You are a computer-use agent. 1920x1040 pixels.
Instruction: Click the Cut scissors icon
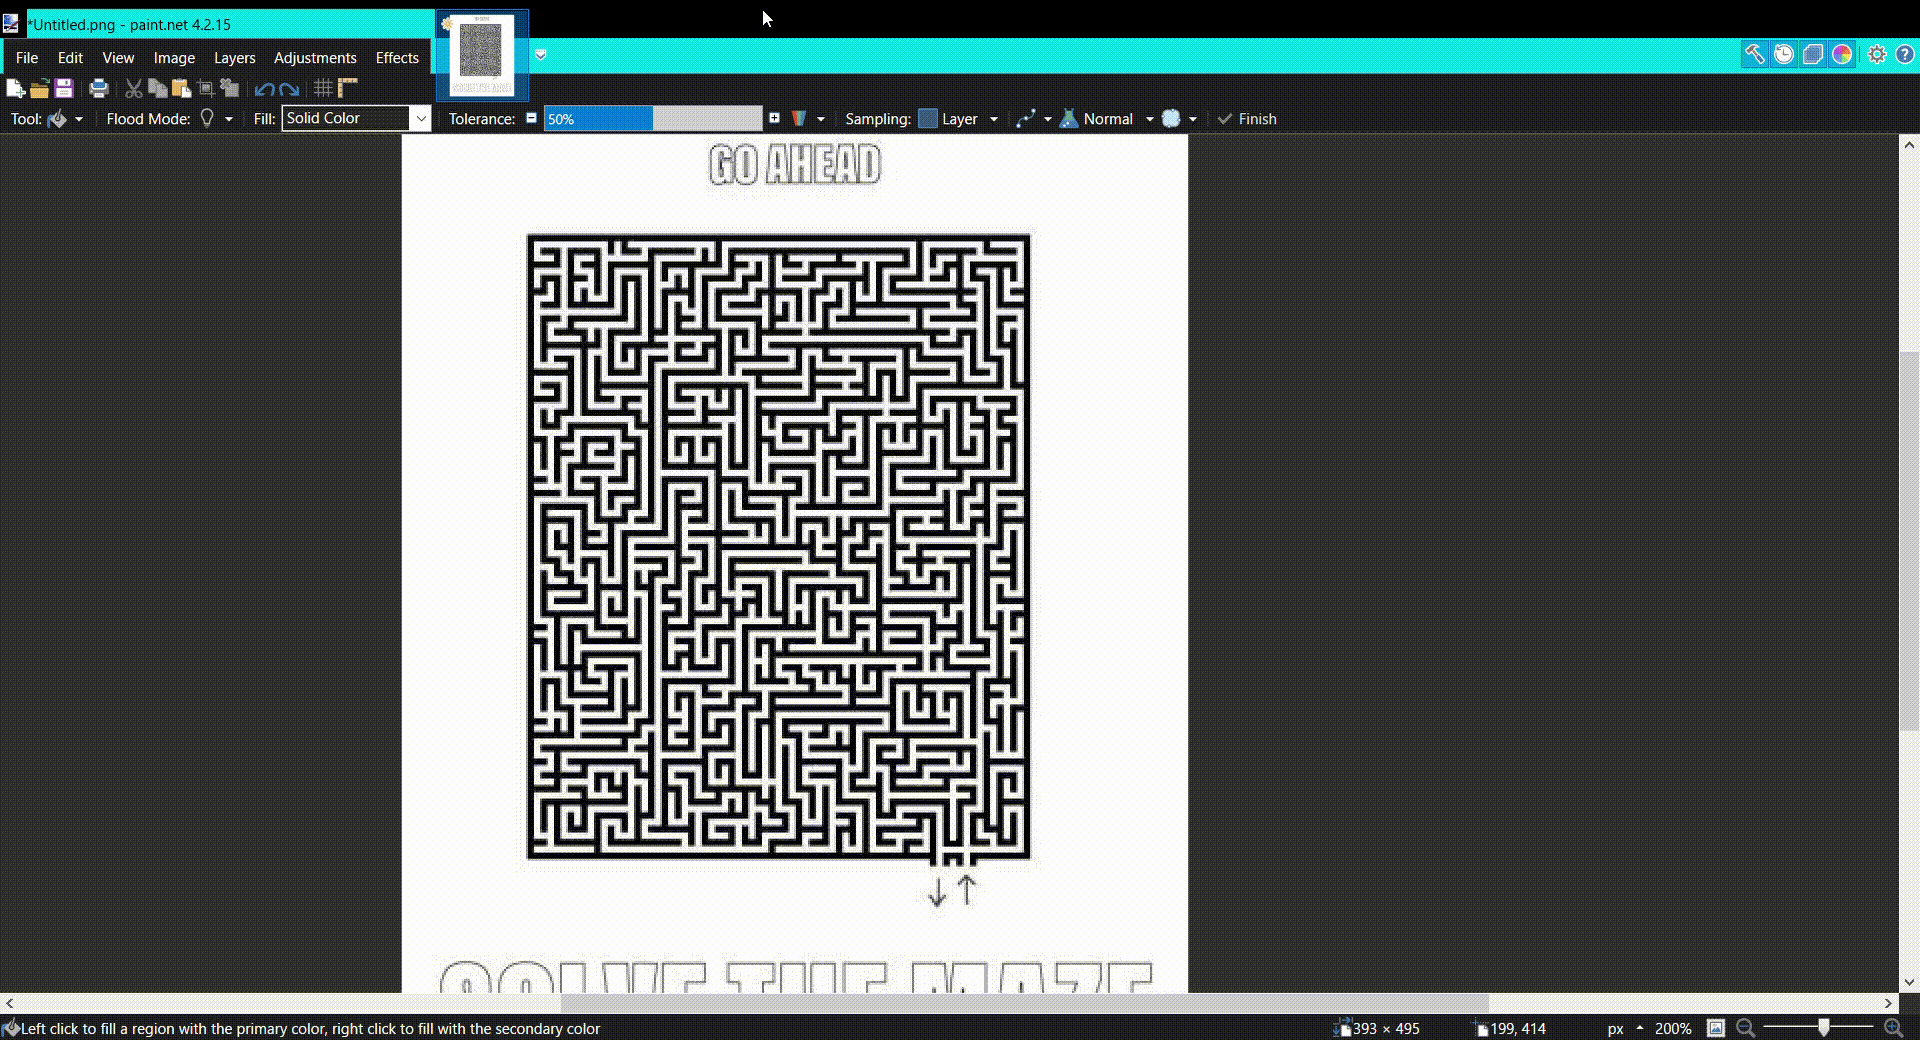pyautogui.click(x=133, y=89)
